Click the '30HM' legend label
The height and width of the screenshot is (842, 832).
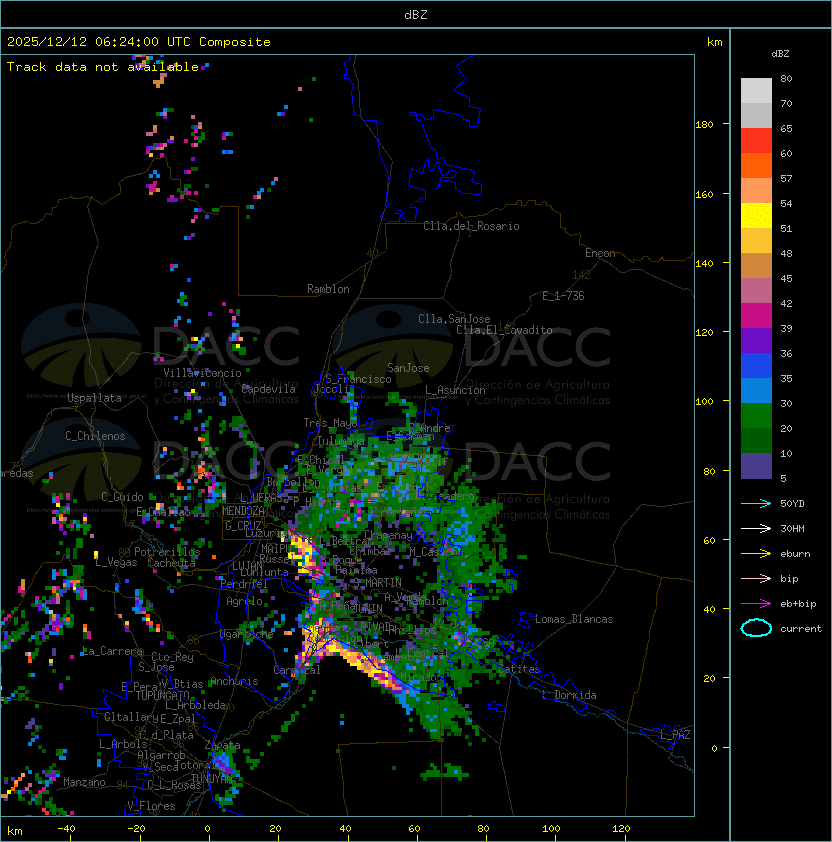click(792, 528)
